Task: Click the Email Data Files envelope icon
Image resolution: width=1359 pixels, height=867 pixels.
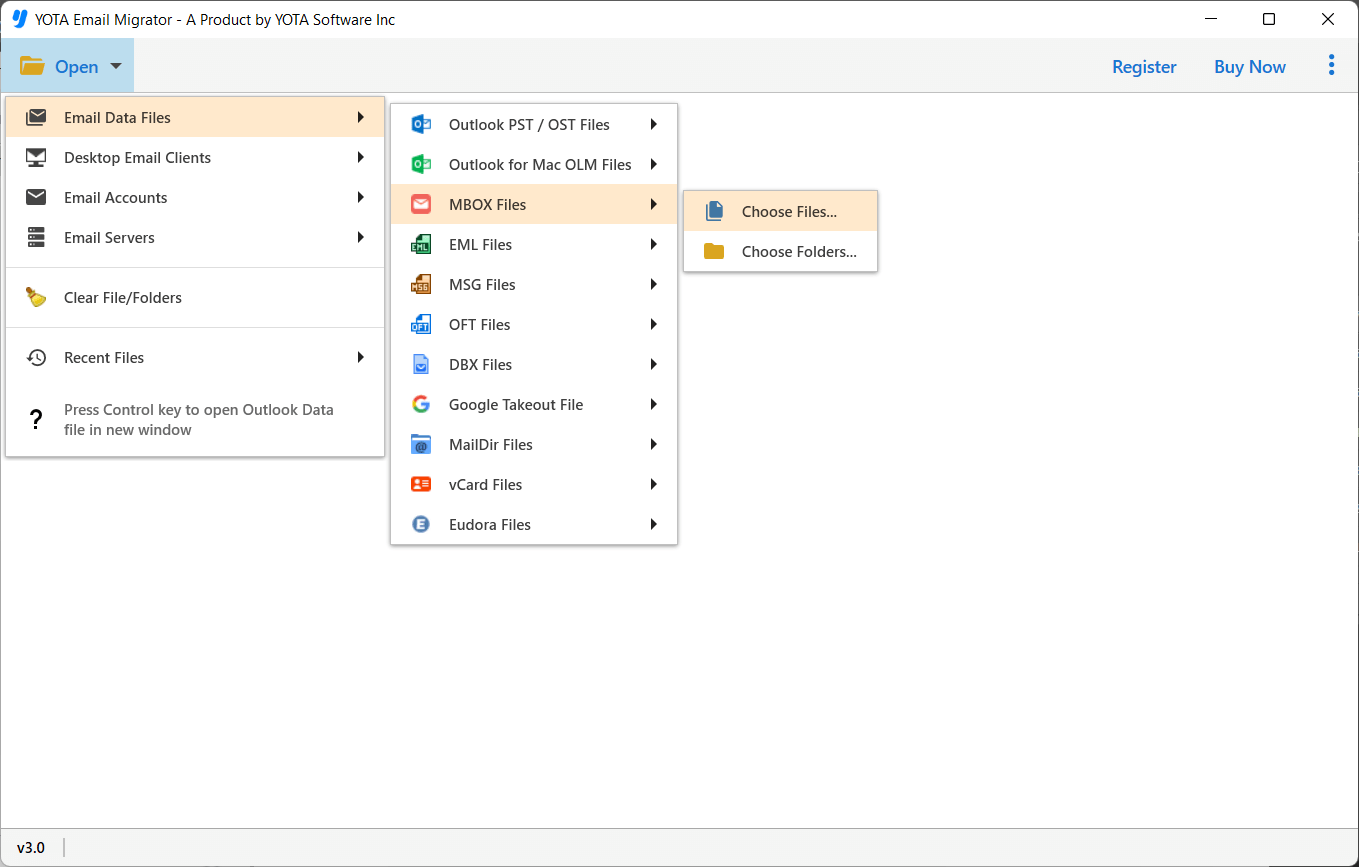Action: click(x=36, y=117)
